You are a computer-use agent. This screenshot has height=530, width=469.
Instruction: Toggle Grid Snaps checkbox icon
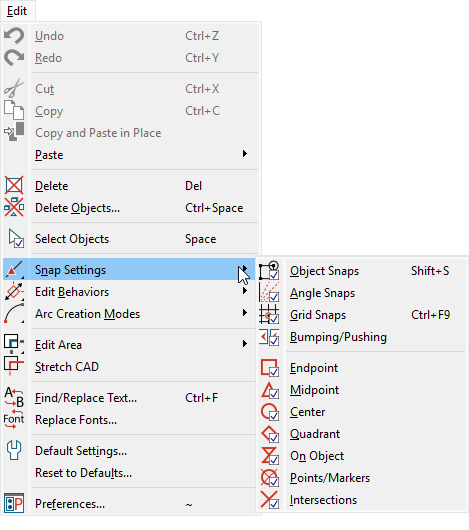click(x=269, y=314)
